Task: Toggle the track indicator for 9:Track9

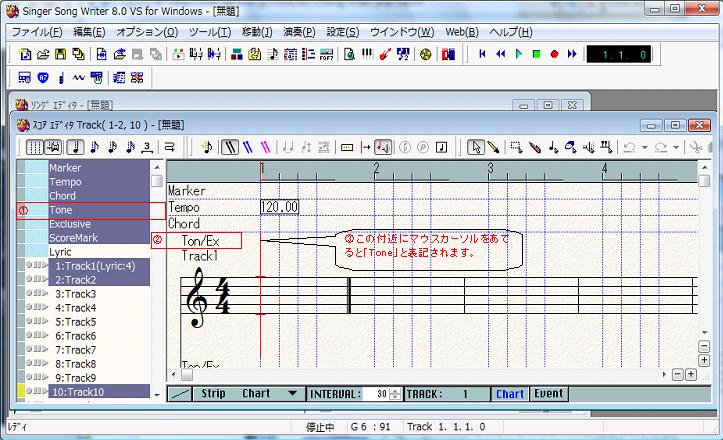Action: point(37,377)
